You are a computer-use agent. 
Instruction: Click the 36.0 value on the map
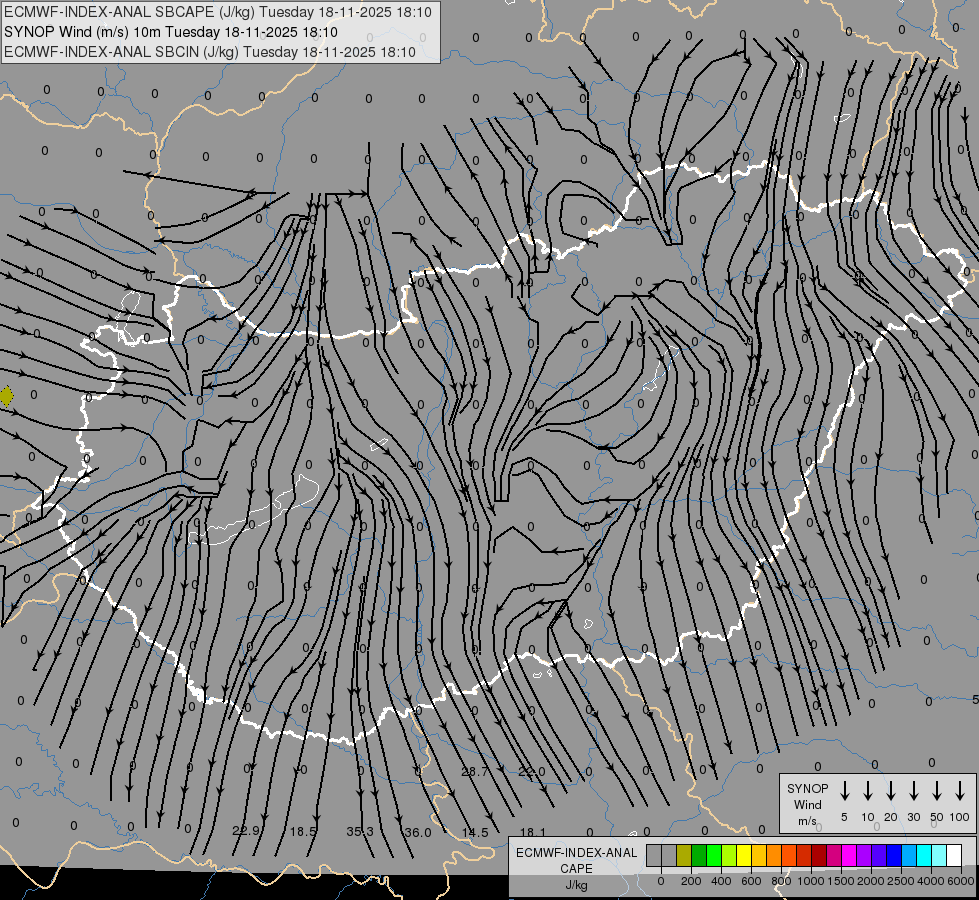point(418,833)
